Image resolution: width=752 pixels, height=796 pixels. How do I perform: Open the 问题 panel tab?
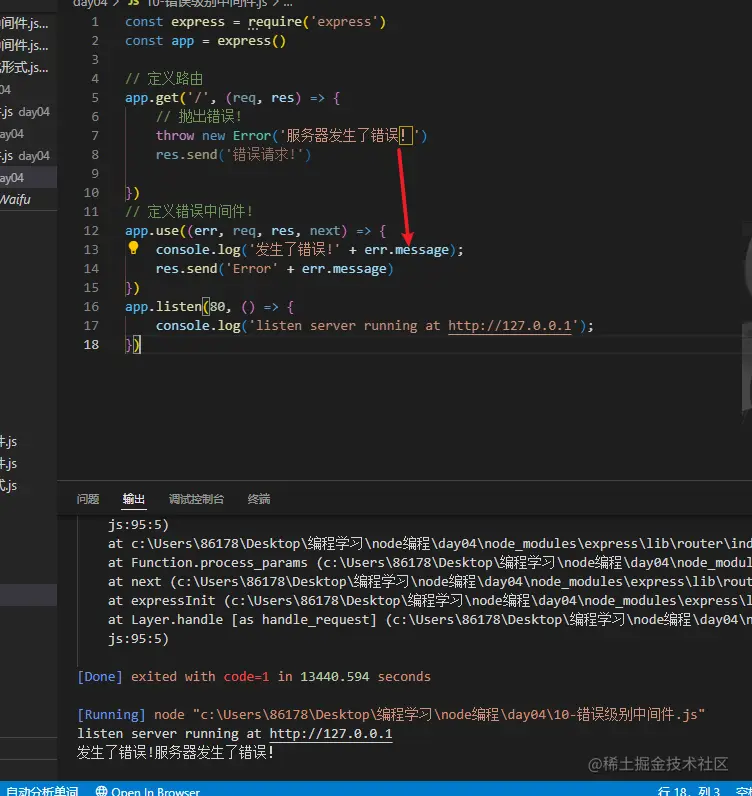pos(88,499)
